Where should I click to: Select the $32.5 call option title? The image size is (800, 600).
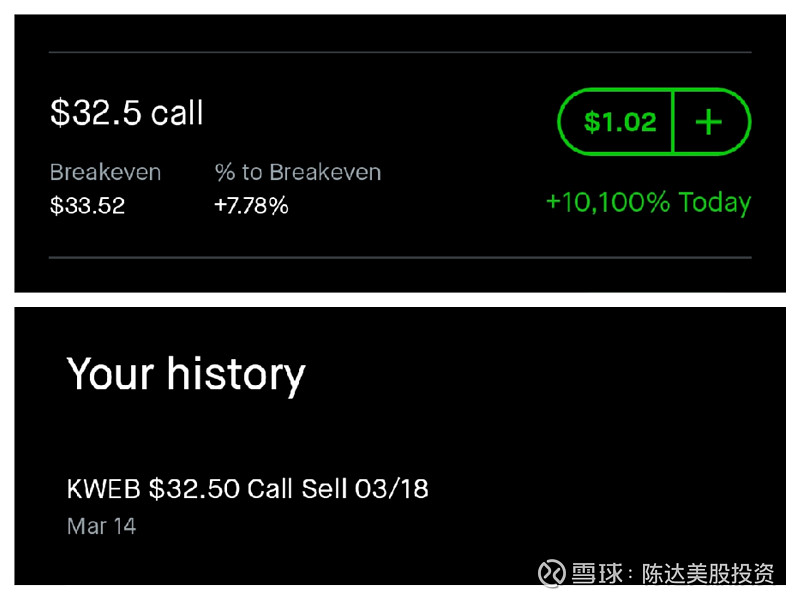pos(127,112)
